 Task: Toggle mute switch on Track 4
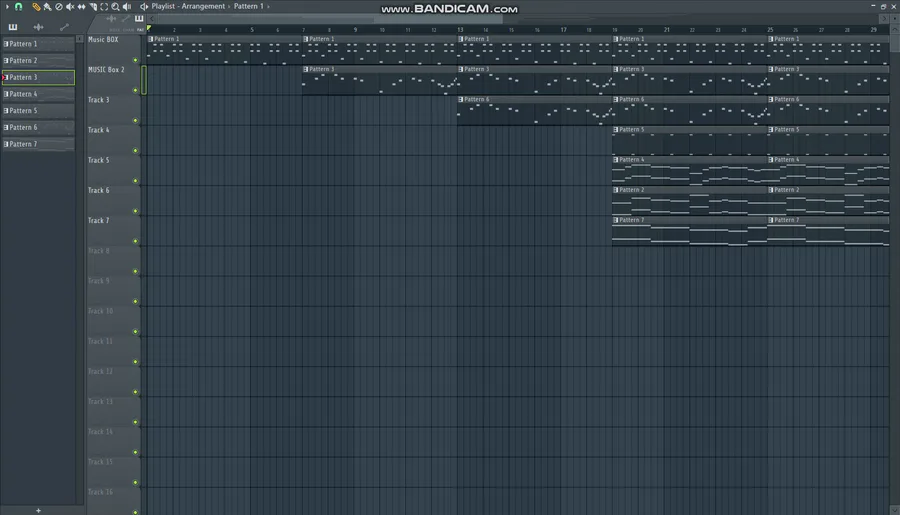coord(135,150)
